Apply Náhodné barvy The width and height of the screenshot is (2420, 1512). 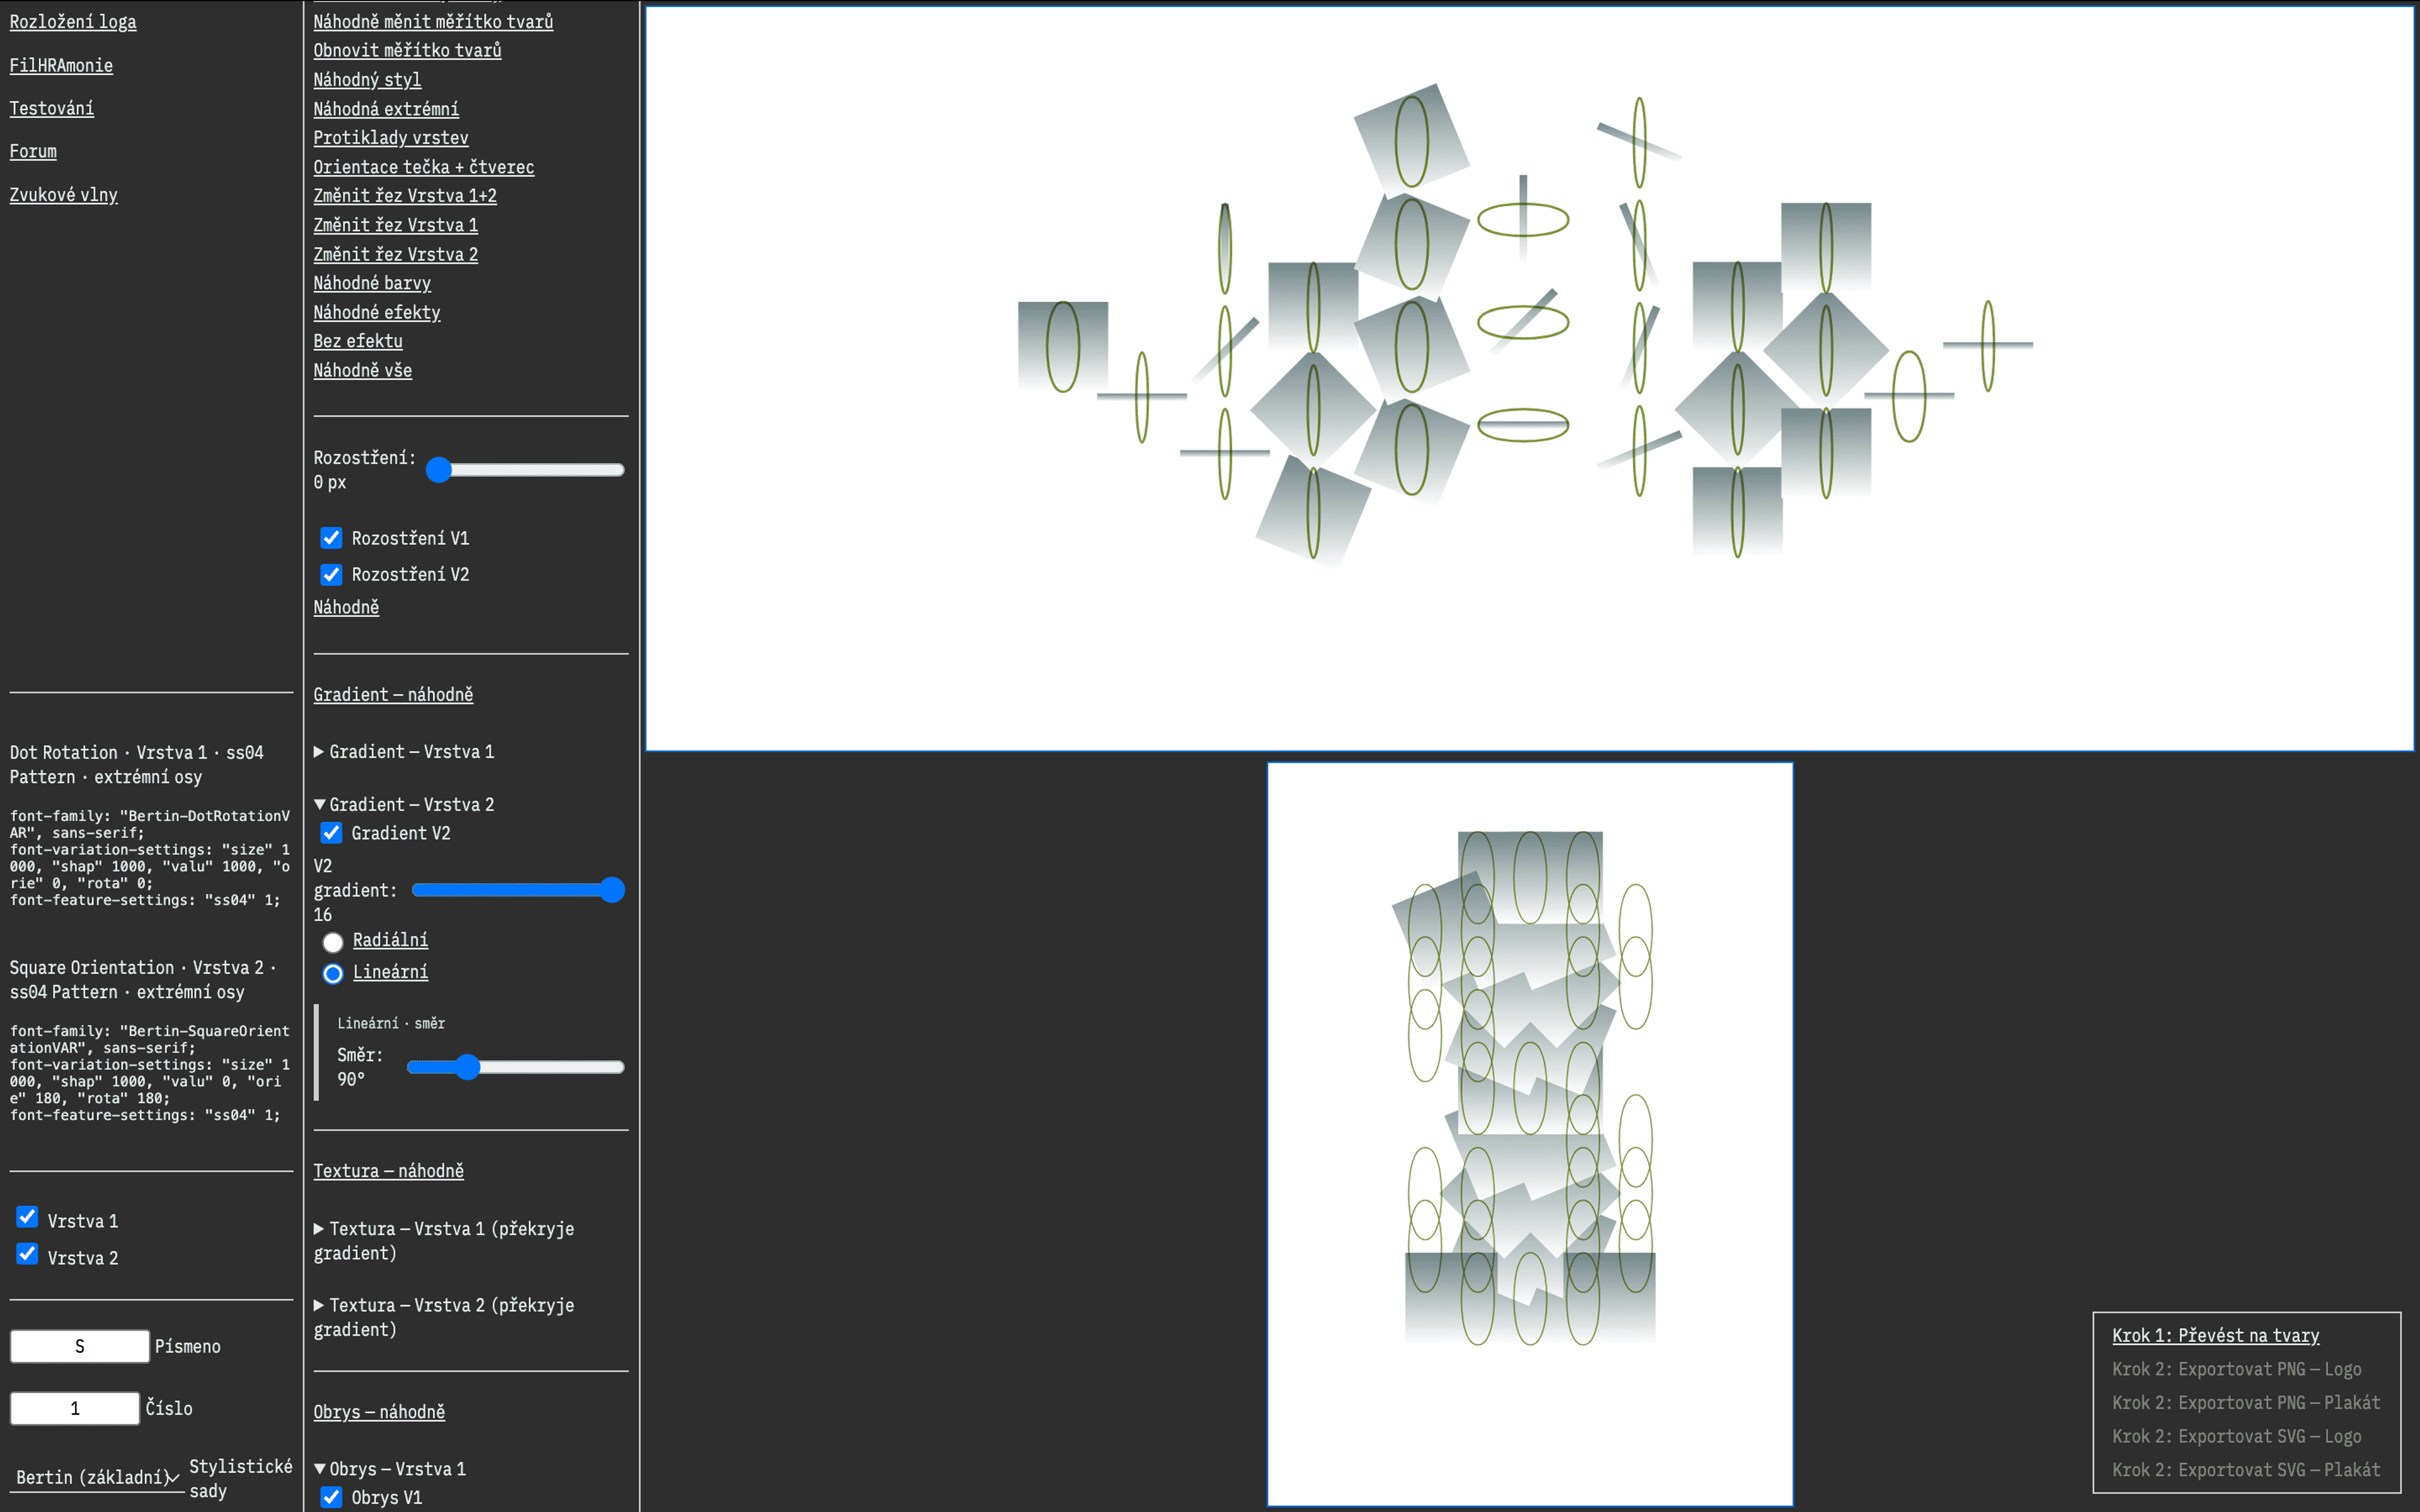click(x=372, y=283)
